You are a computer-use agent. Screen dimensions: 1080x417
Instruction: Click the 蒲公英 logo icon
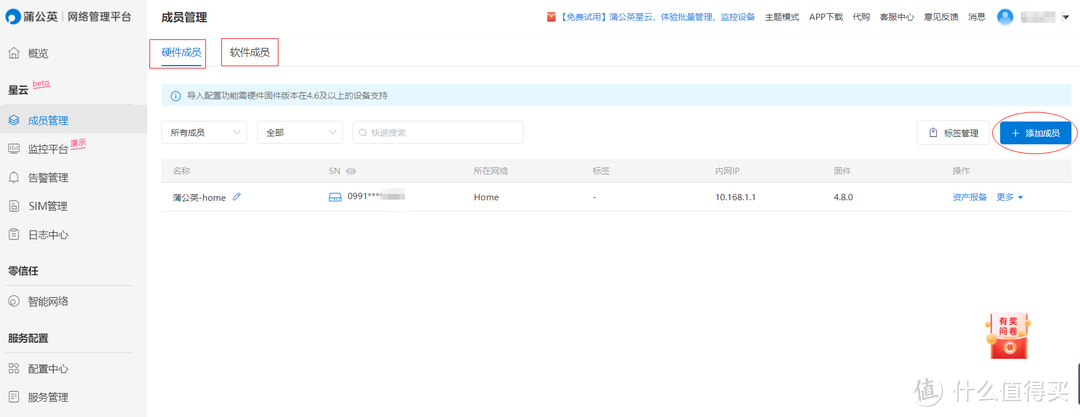(12, 17)
